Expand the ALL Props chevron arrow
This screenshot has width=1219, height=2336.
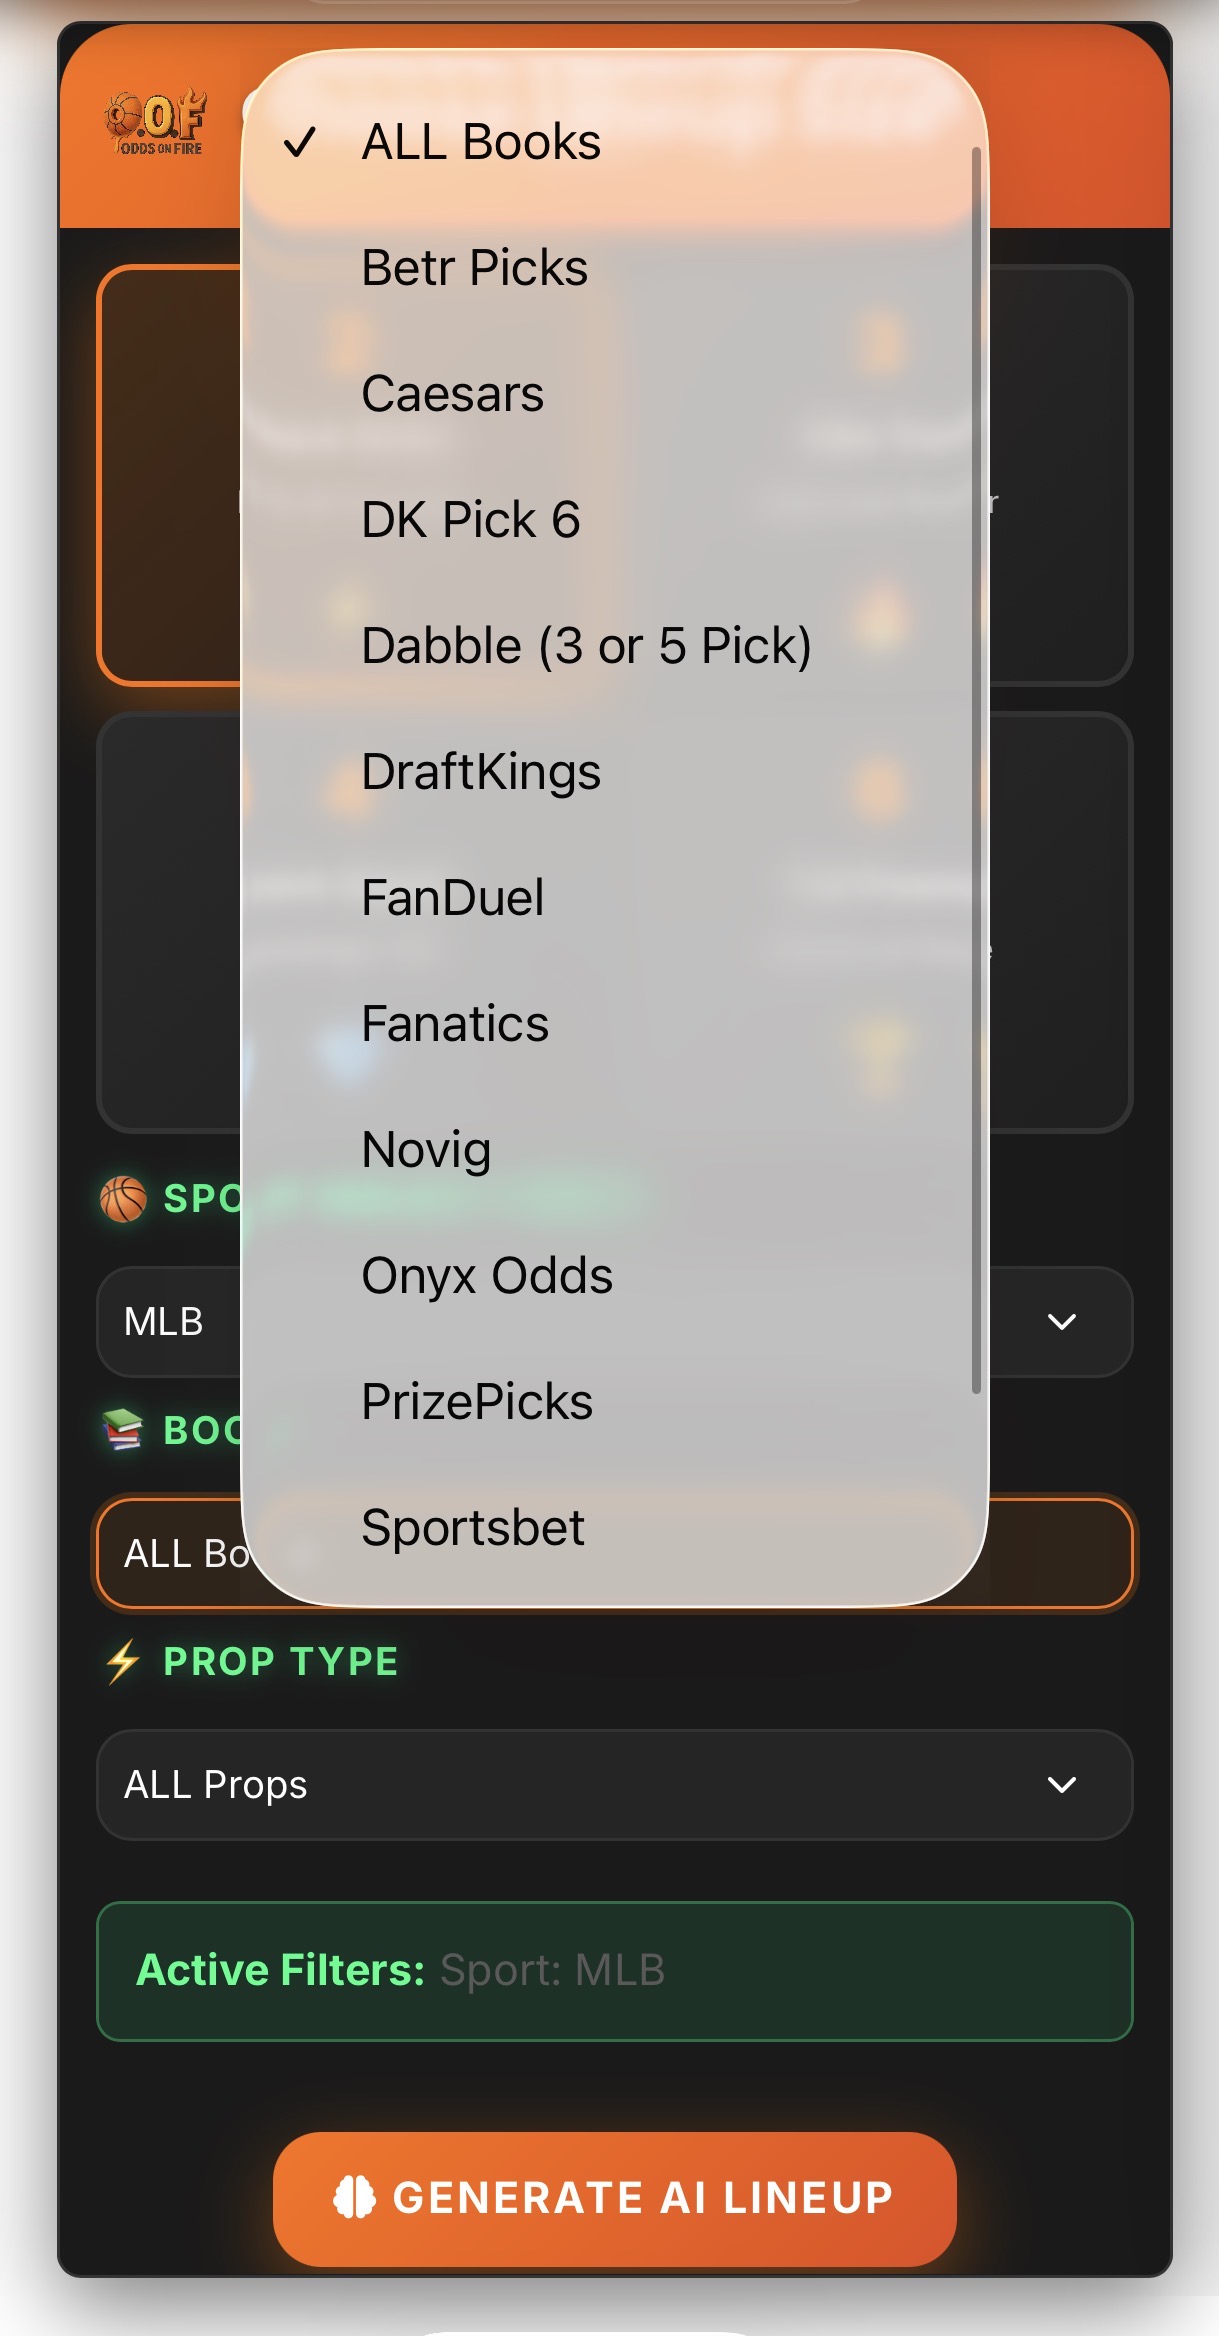1061,1785
